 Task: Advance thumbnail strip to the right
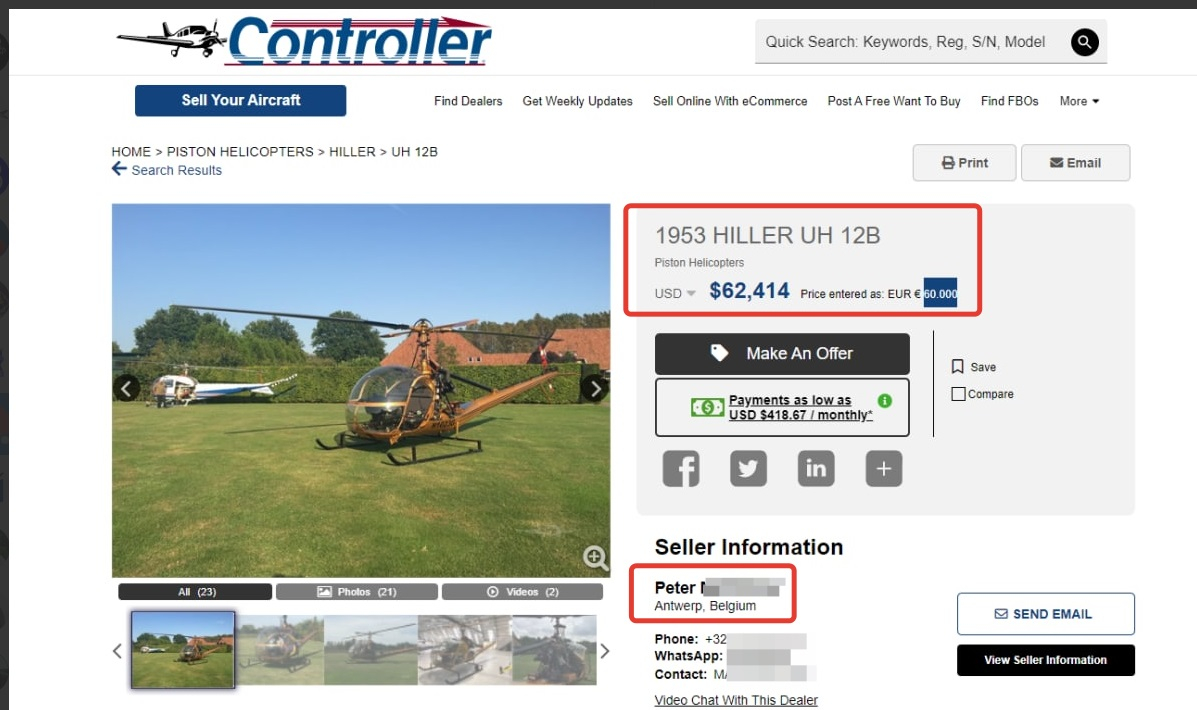605,651
